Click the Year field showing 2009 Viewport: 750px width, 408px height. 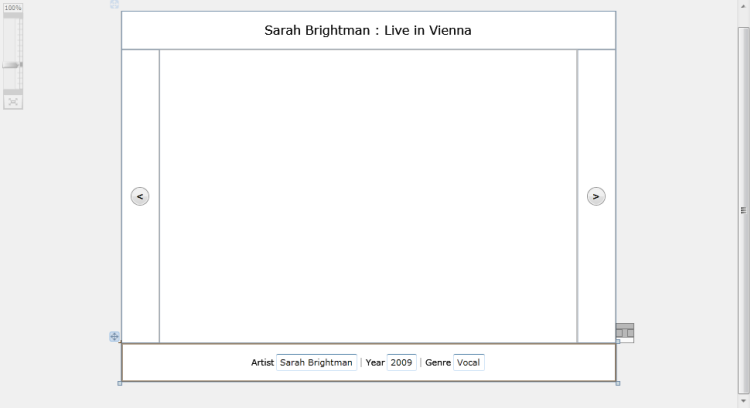coord(401,363)
